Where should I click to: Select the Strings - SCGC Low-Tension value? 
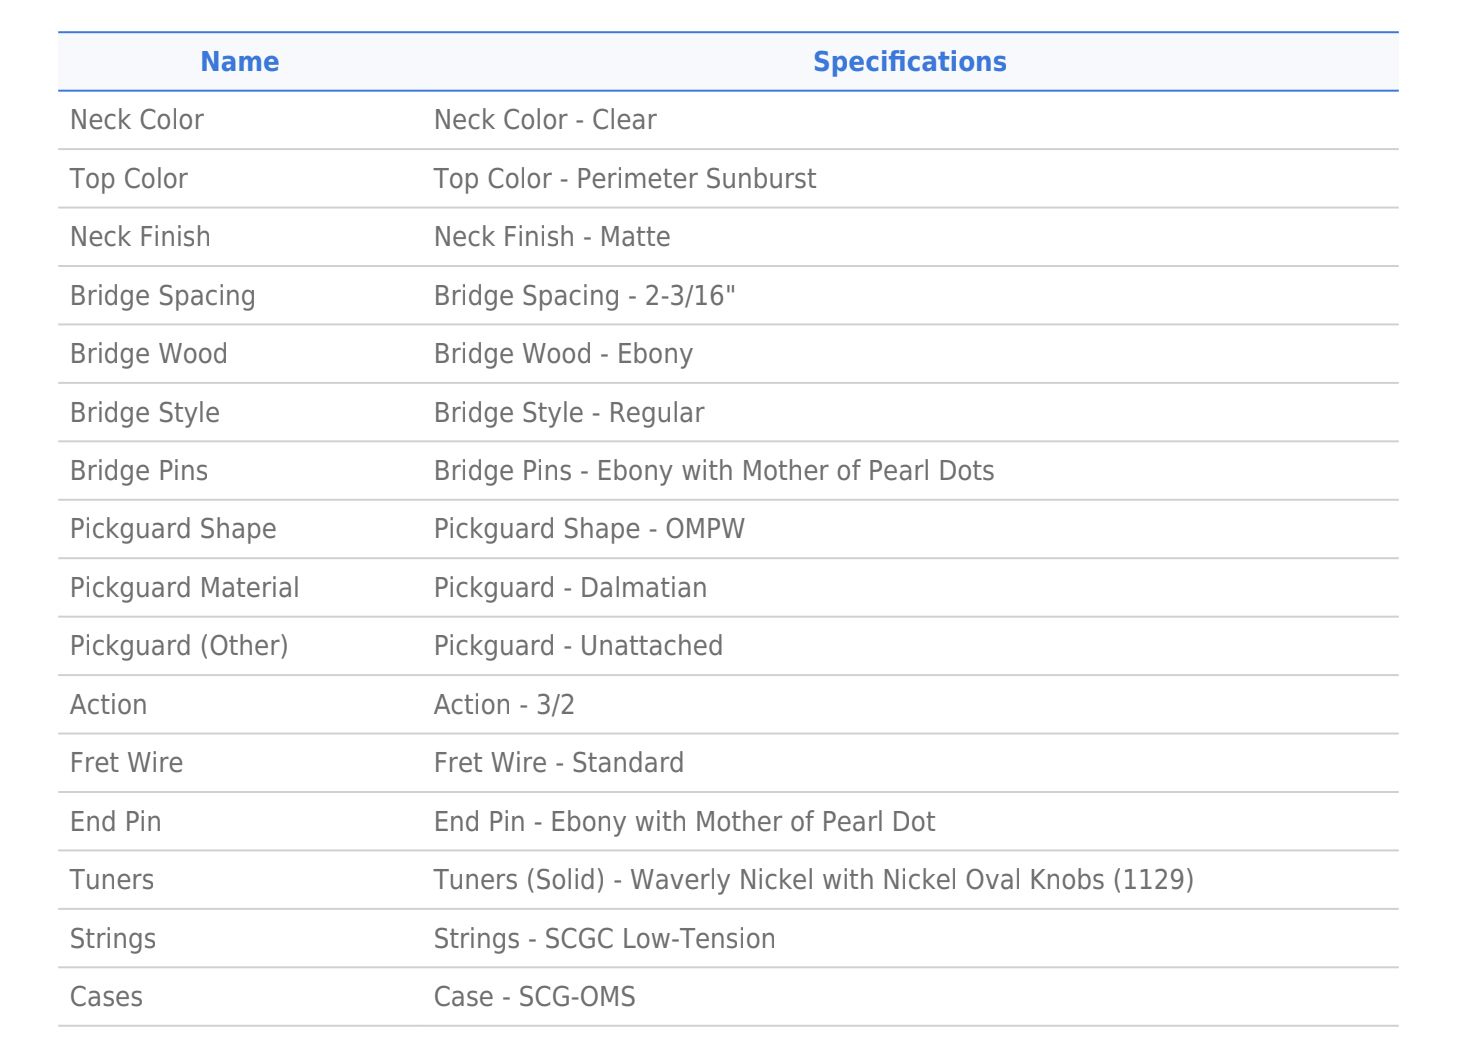[604, 939]
